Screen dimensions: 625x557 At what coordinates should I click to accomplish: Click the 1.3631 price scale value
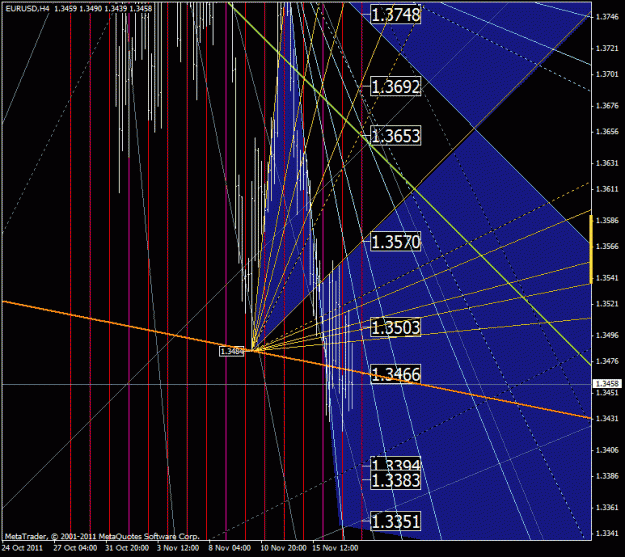tap(607, 163)
